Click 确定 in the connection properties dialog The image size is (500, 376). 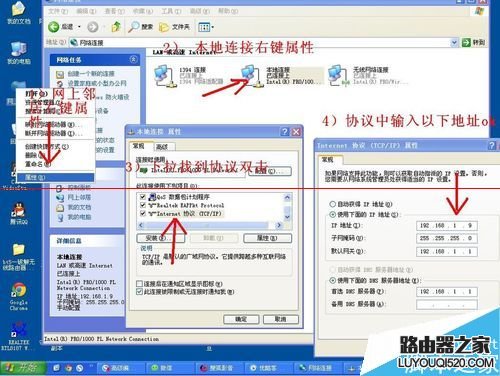[241, 319]
